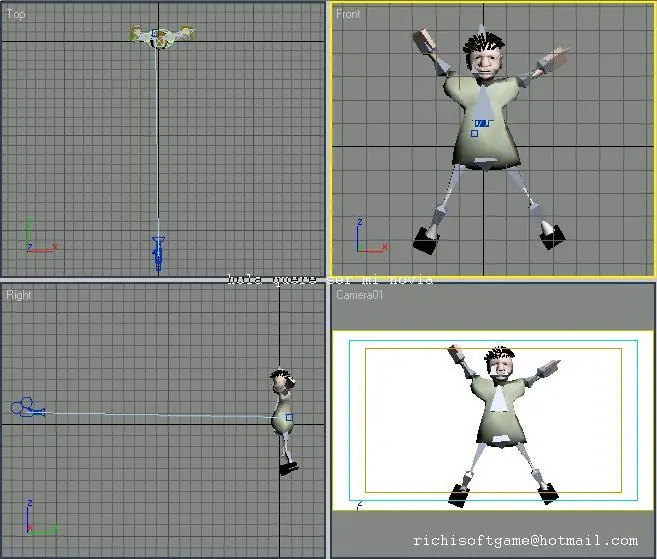Image resolution: width=657 pixels, height=559 pixels.
Task: Select the blue camera object in Right viewport
Action: click(x=28, y=407)
